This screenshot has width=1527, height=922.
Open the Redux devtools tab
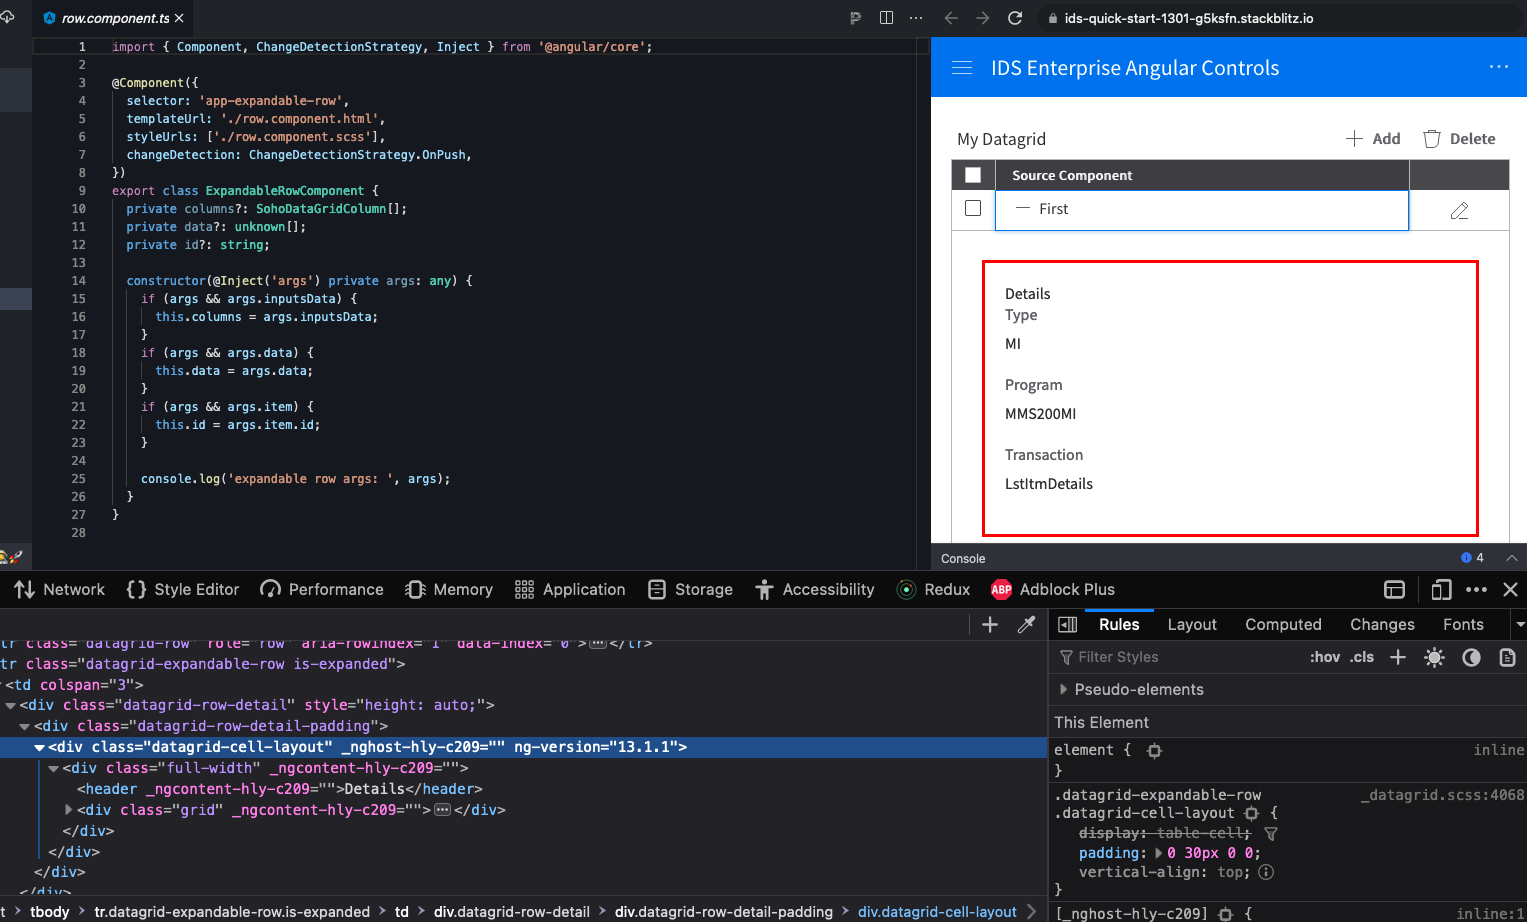point(934,590)
